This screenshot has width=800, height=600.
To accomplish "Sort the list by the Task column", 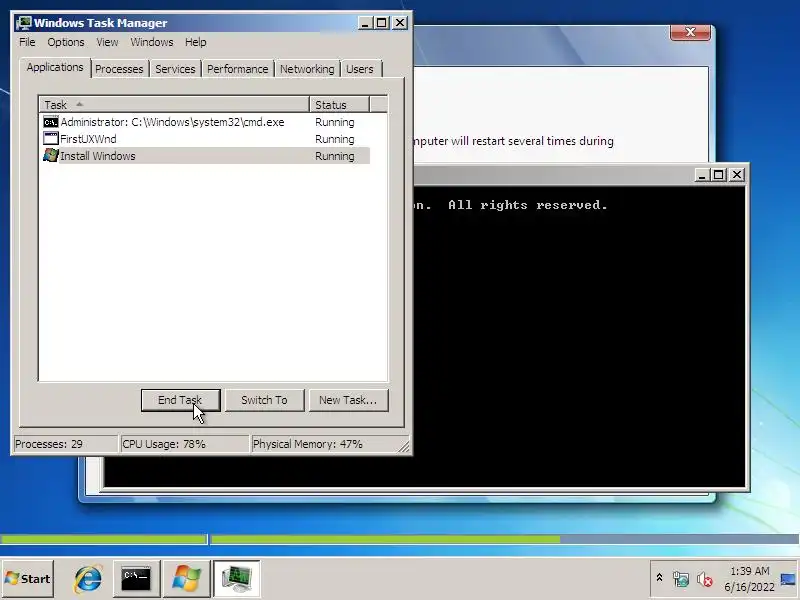I will [x=174, y=105].
